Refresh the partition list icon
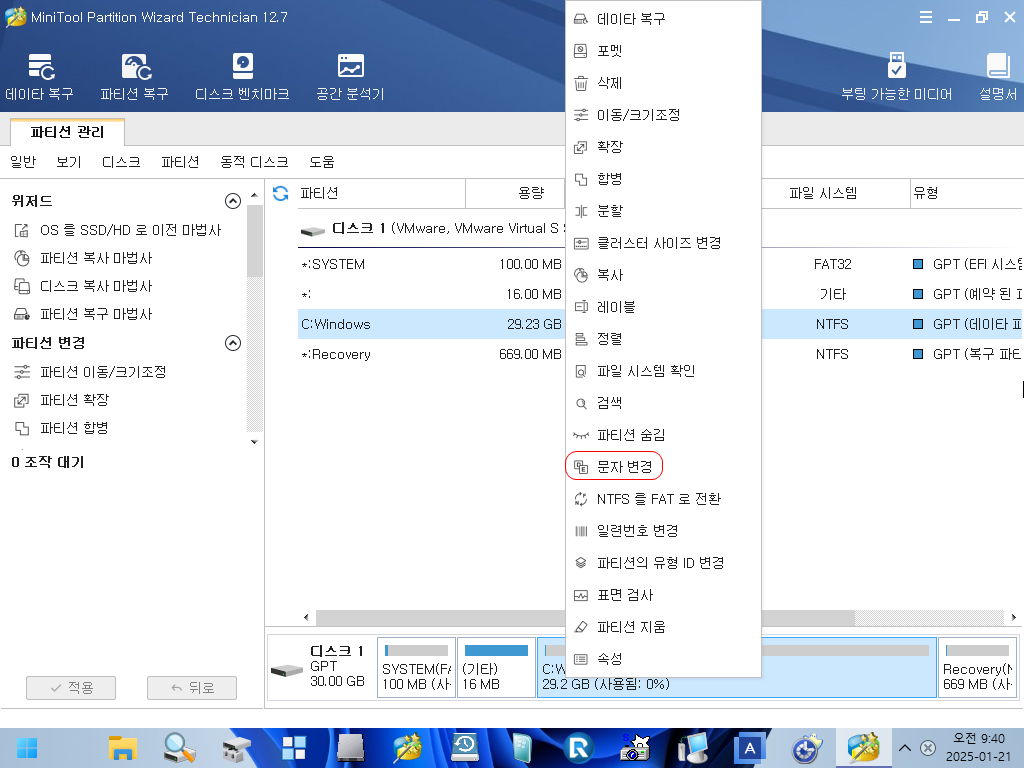The height and width of the screenshot is (768, 1024). tap(281, 193)
